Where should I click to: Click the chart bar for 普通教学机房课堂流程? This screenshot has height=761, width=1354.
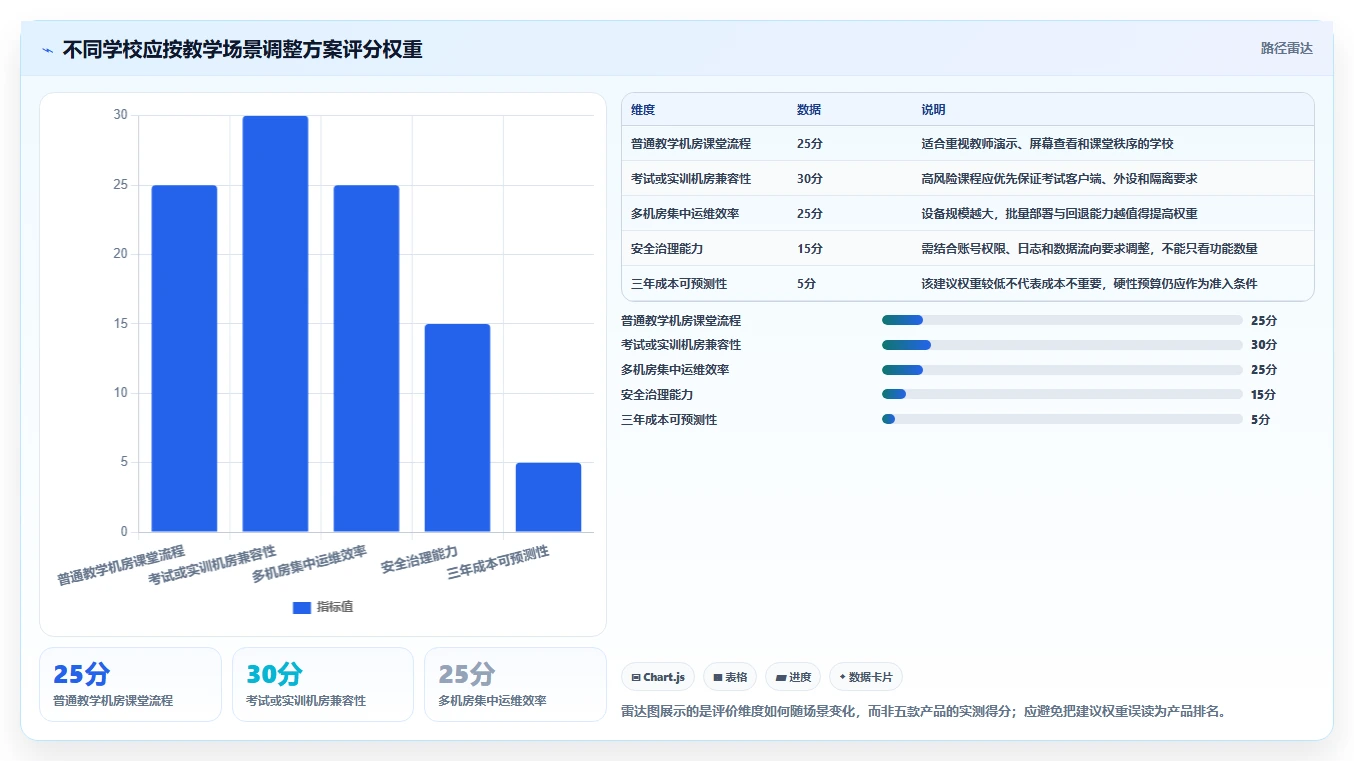tap(184, 358)
